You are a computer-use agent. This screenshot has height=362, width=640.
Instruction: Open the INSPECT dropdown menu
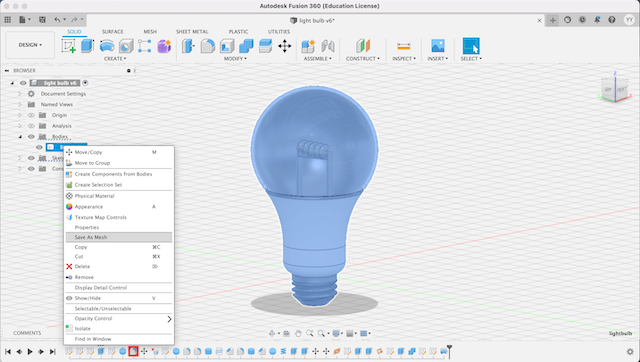pyautogui.click(x=404, y=58)
